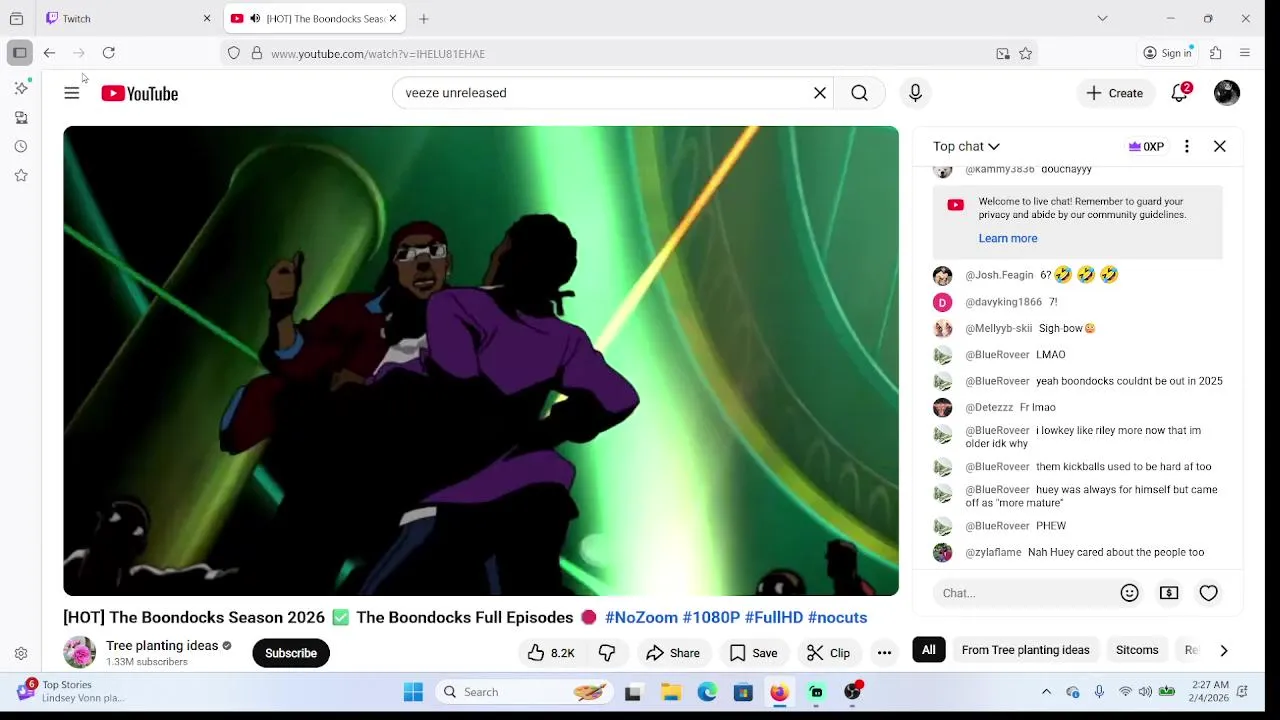Image resolution: width=1280 pixels, height=720 pixels.
Task: Open shield tracking protection icon
Action: point(234,53)
